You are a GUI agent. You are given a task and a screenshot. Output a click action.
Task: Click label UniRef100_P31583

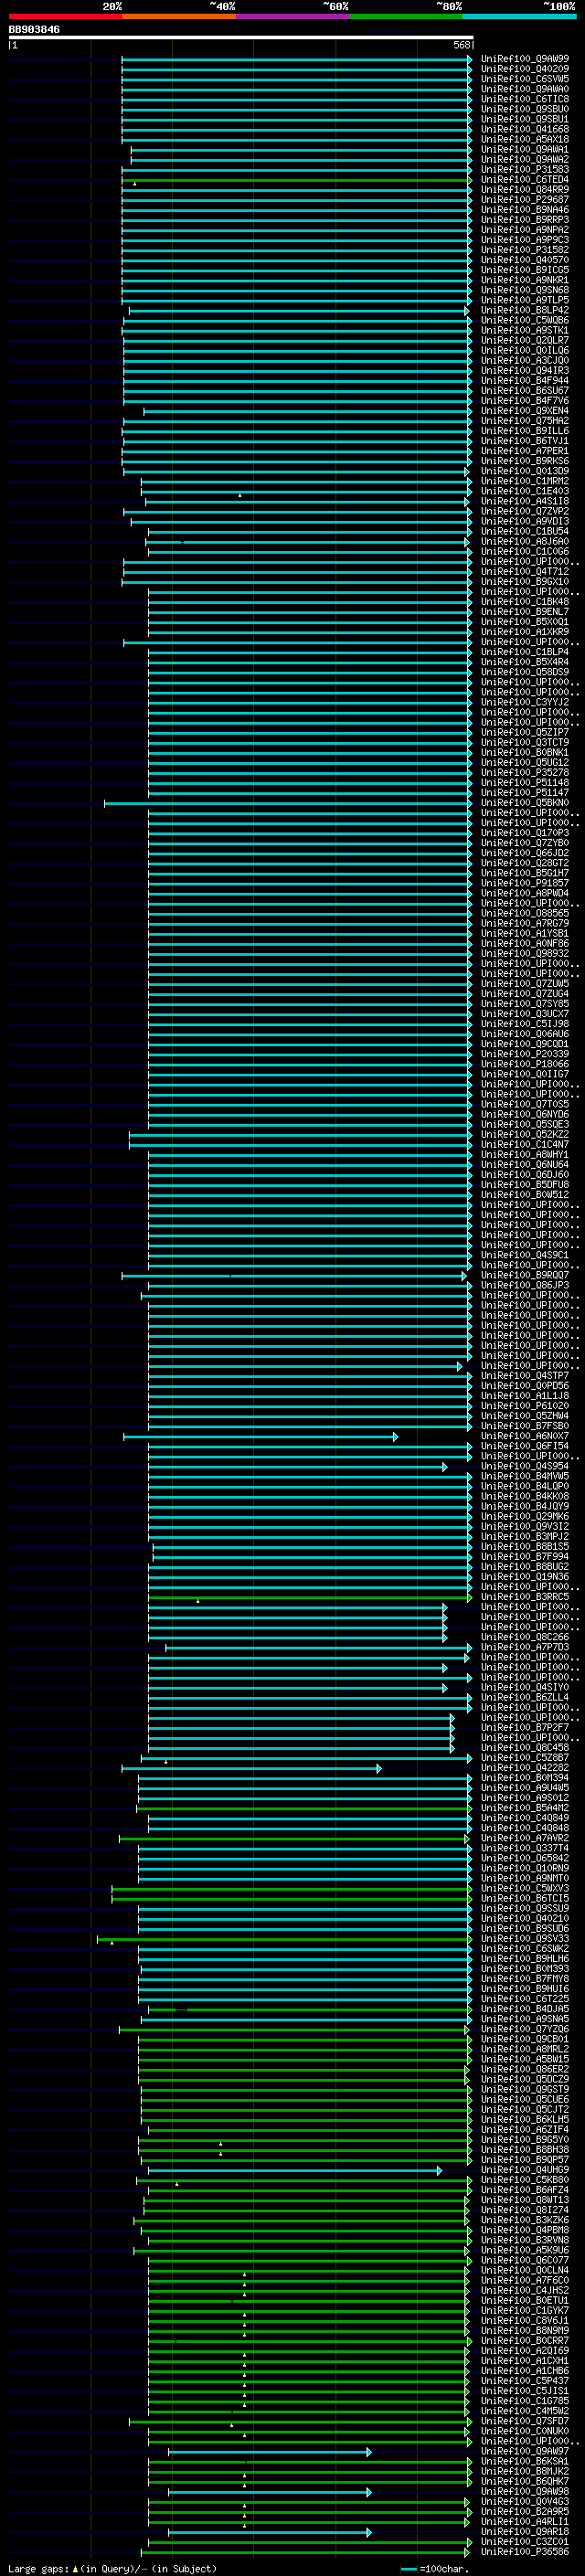(x=525, y=170)
